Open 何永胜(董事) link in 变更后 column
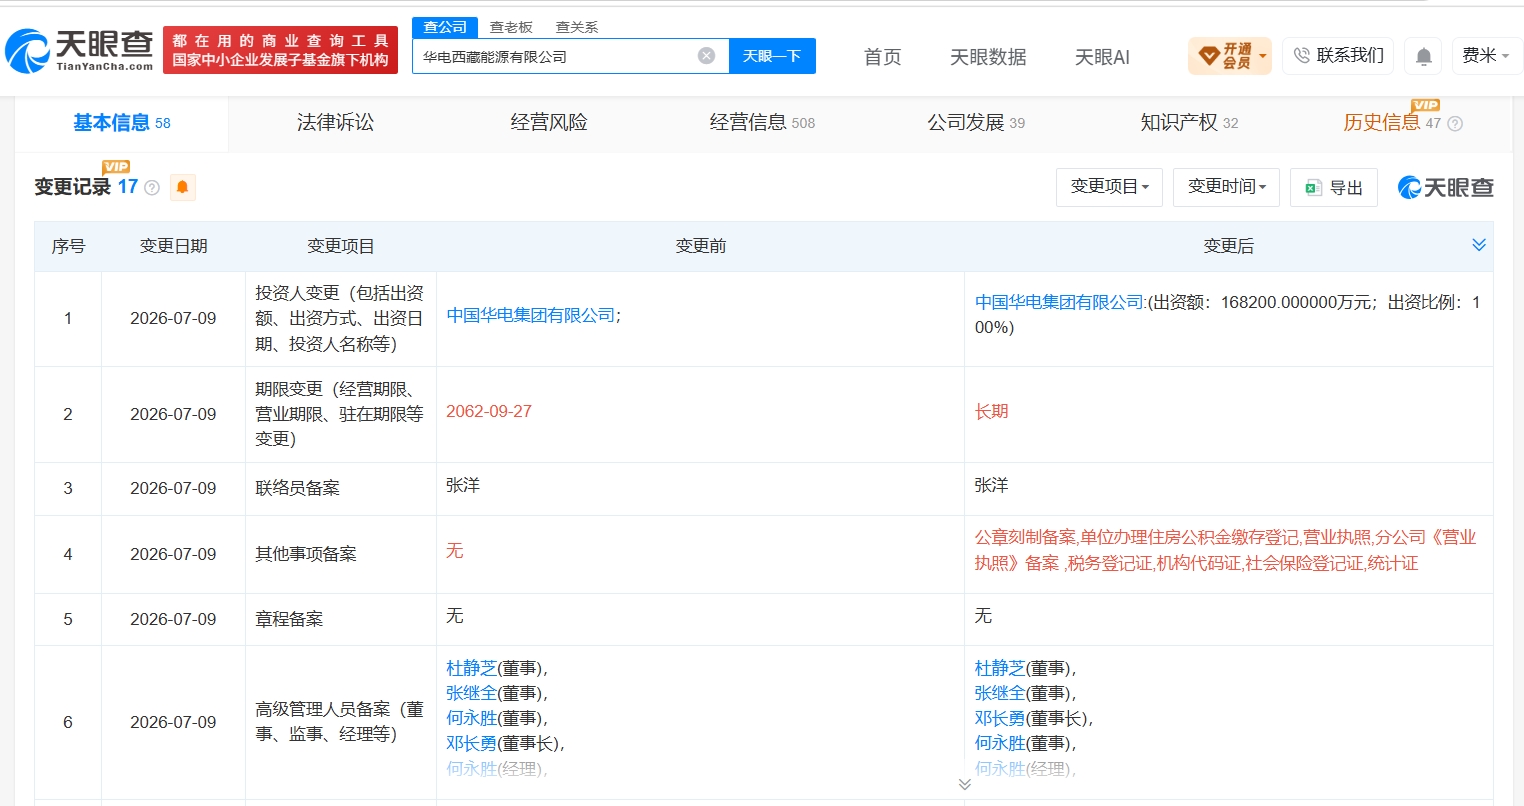Screen dimensions: 1524x806 click(1000, 743)
